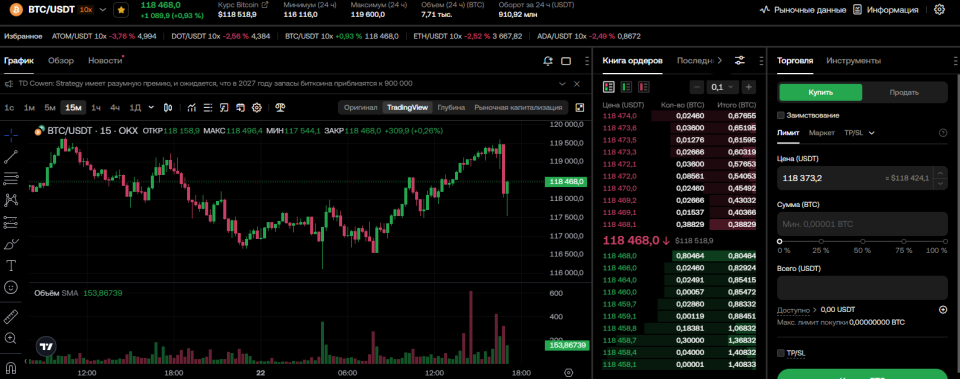
Task: Expand more timeframes chevron after 1Д
Action: 151,108
